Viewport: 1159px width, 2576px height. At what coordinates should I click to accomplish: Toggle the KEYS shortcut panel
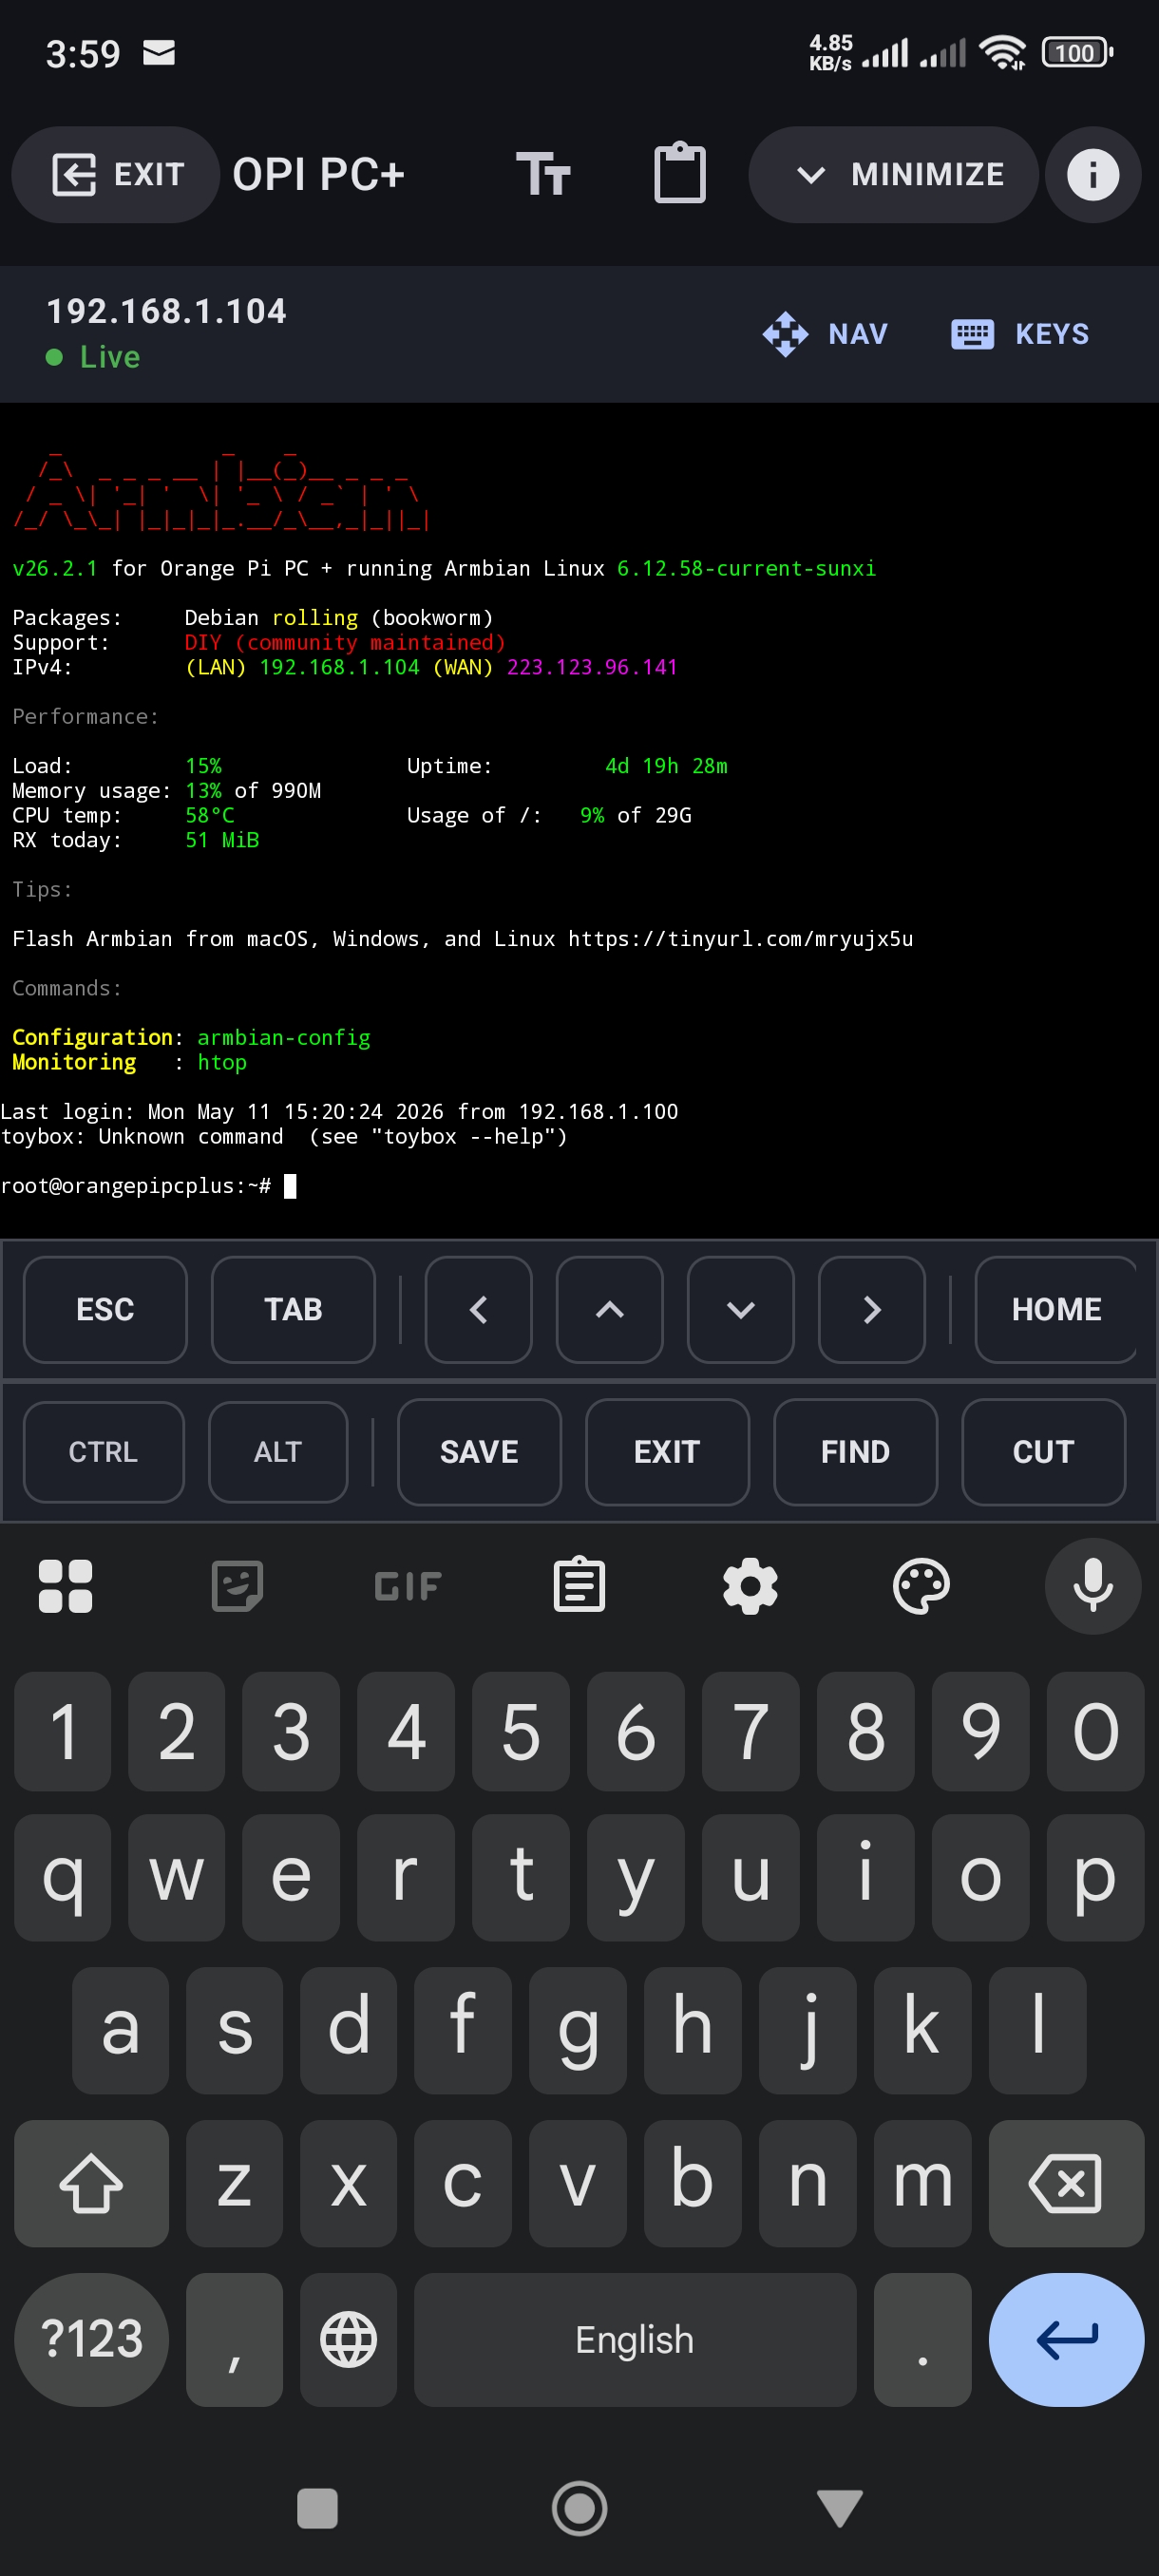click(1020, 334)
